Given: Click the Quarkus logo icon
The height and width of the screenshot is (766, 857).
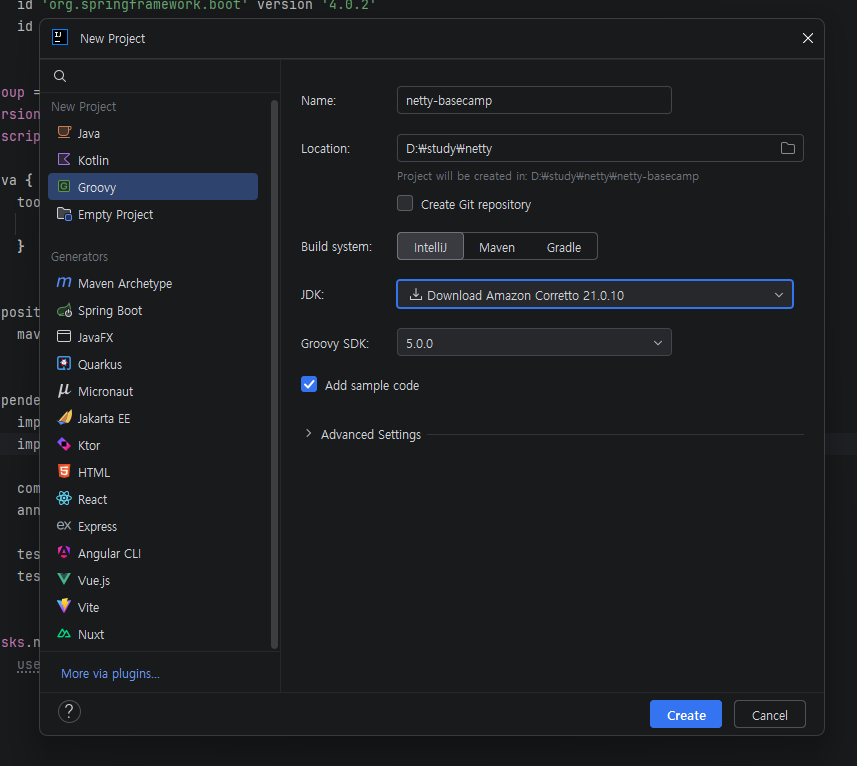Looking at the screenshot, I should tap(64, 363).
